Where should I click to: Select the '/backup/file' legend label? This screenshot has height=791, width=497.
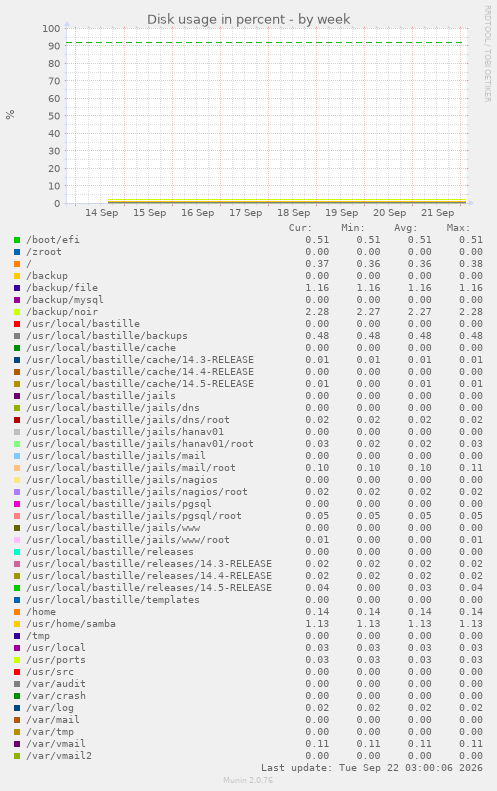62,288
